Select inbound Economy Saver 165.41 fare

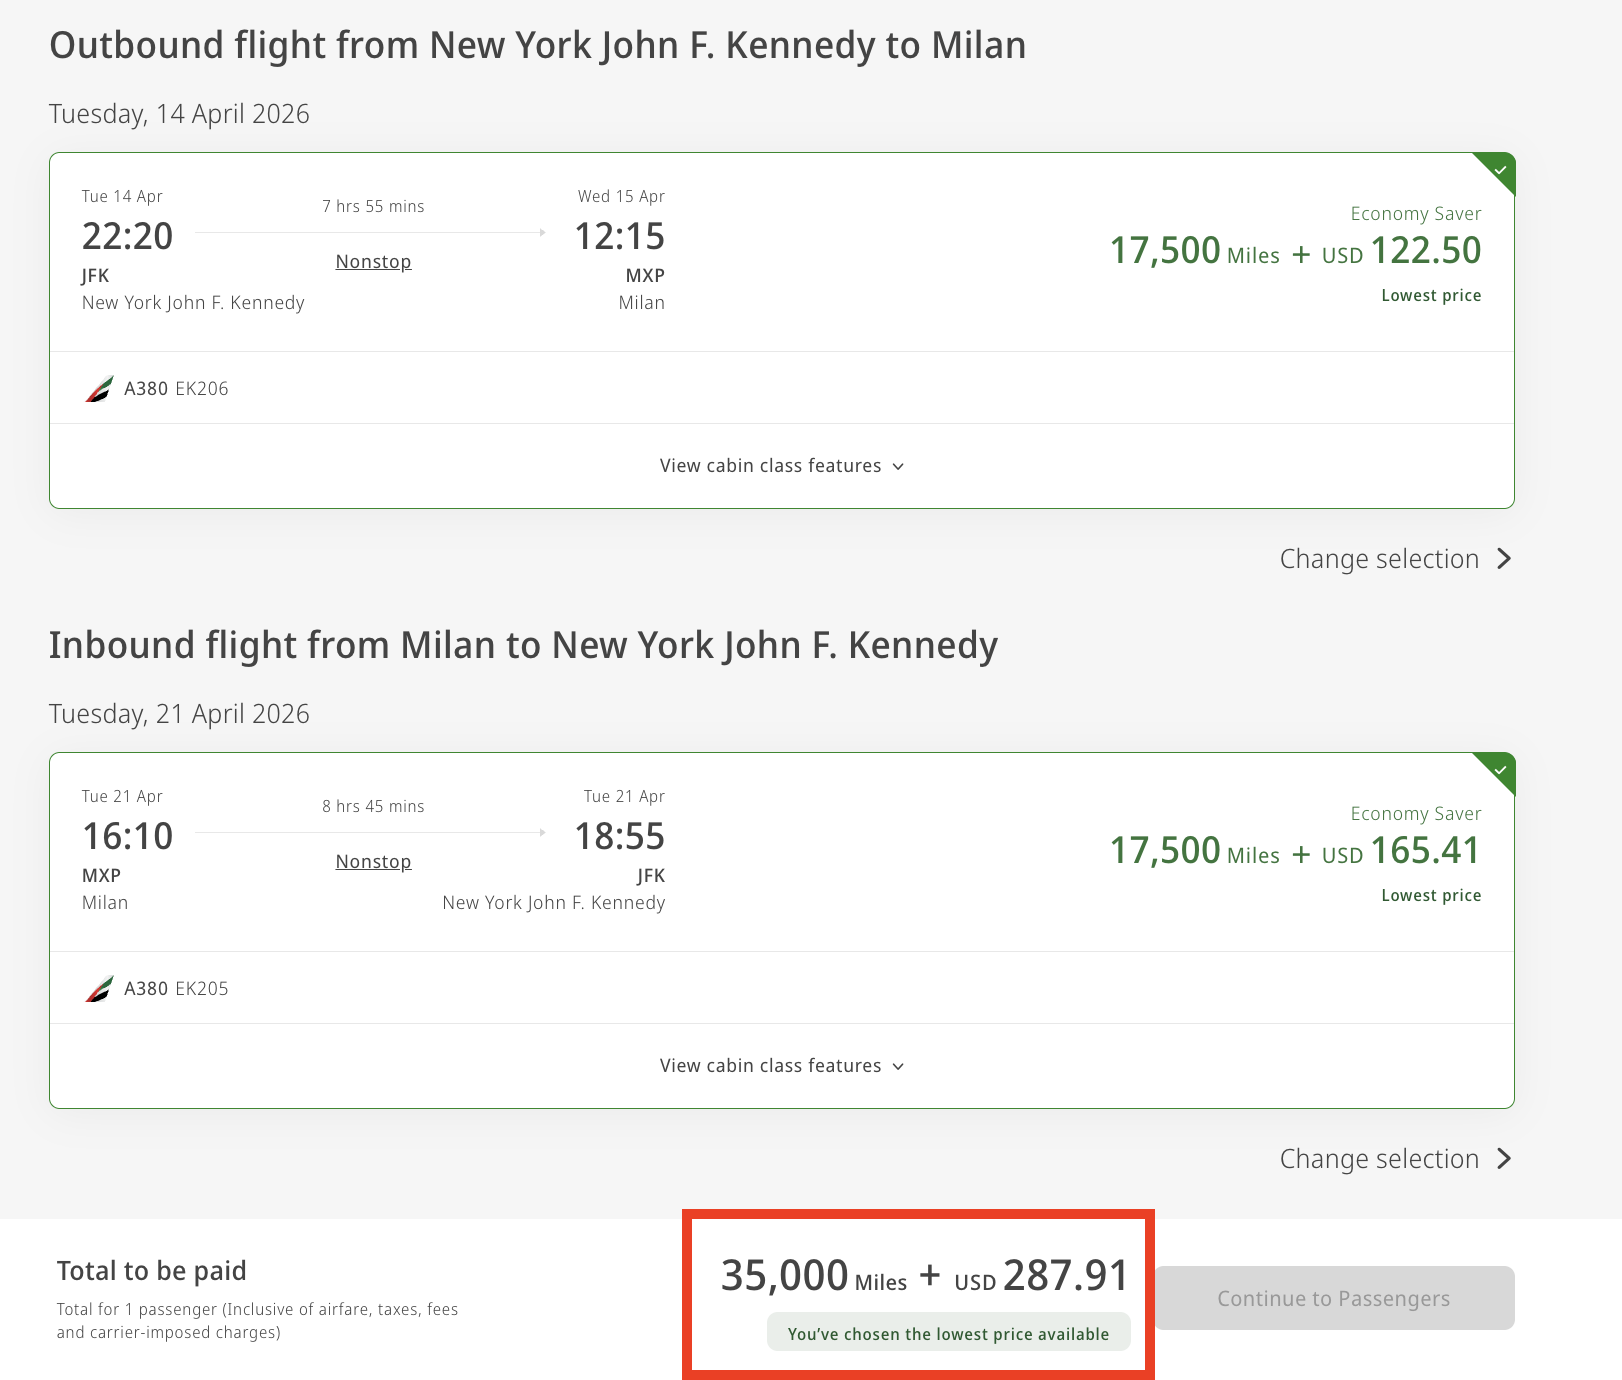click(x=1295, y=851)
